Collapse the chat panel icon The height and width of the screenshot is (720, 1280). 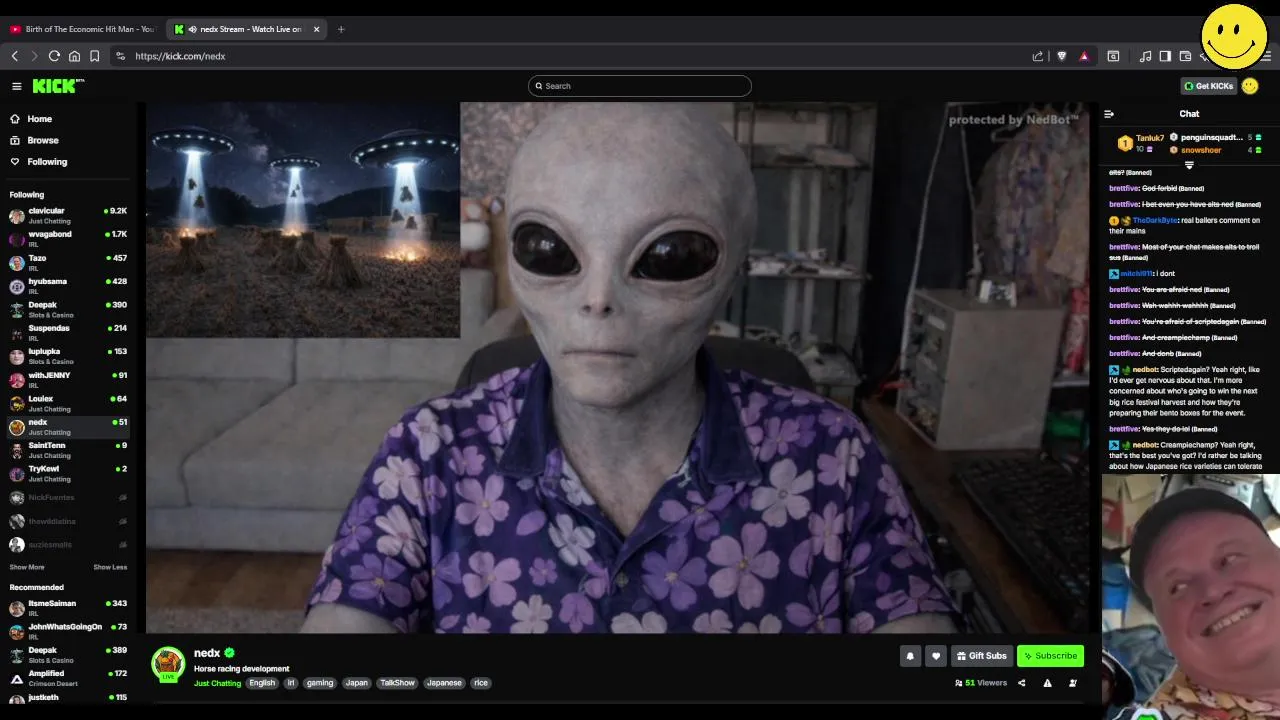click(x=1109, y=114)
